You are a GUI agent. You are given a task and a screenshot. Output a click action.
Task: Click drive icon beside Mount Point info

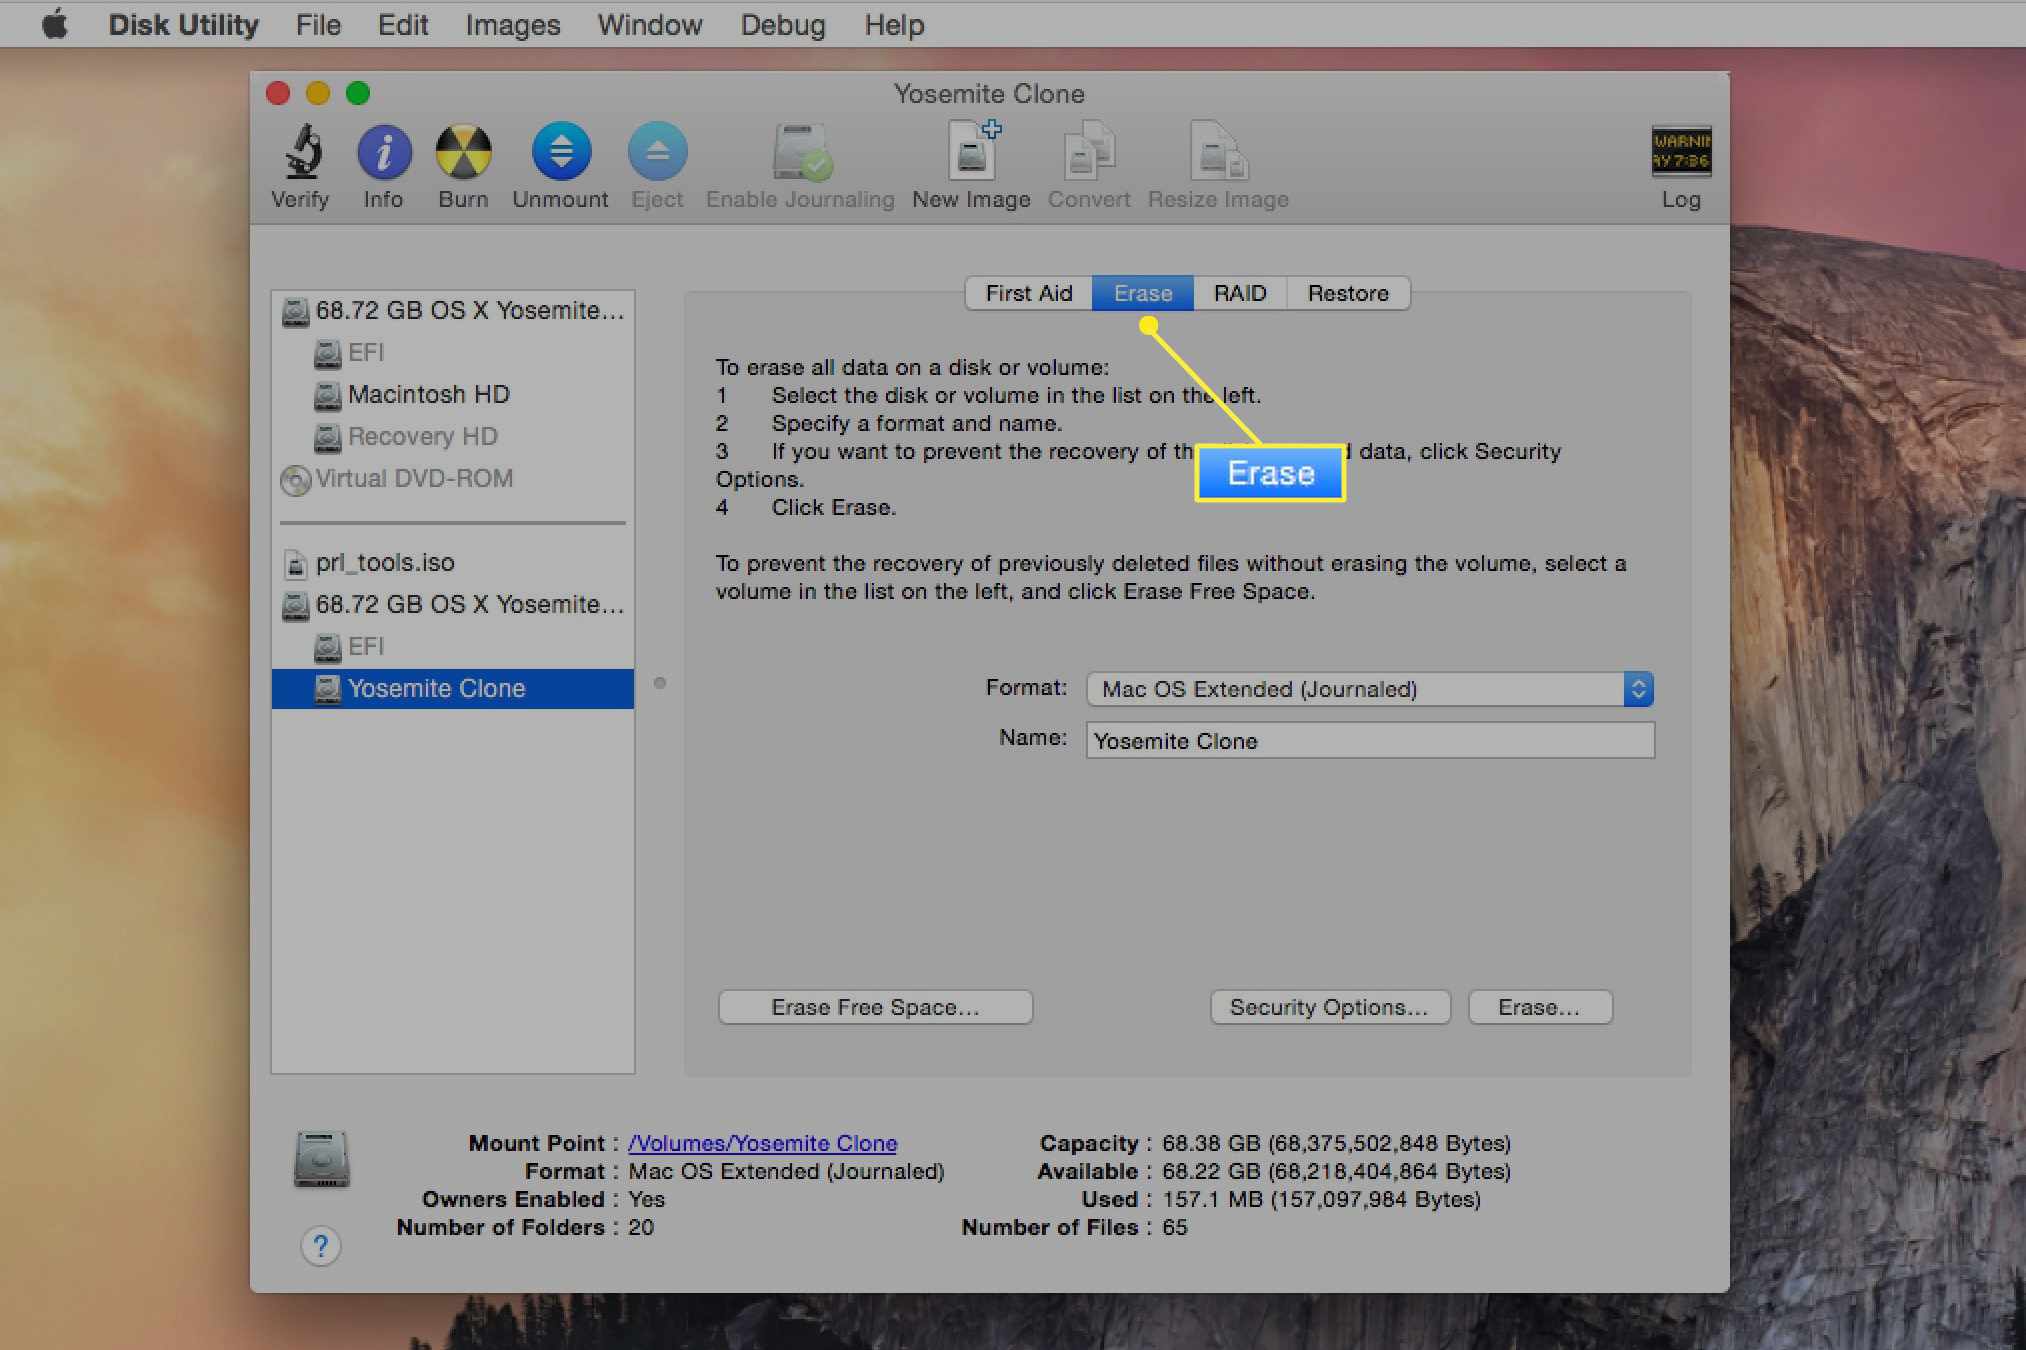(321, 1159)
